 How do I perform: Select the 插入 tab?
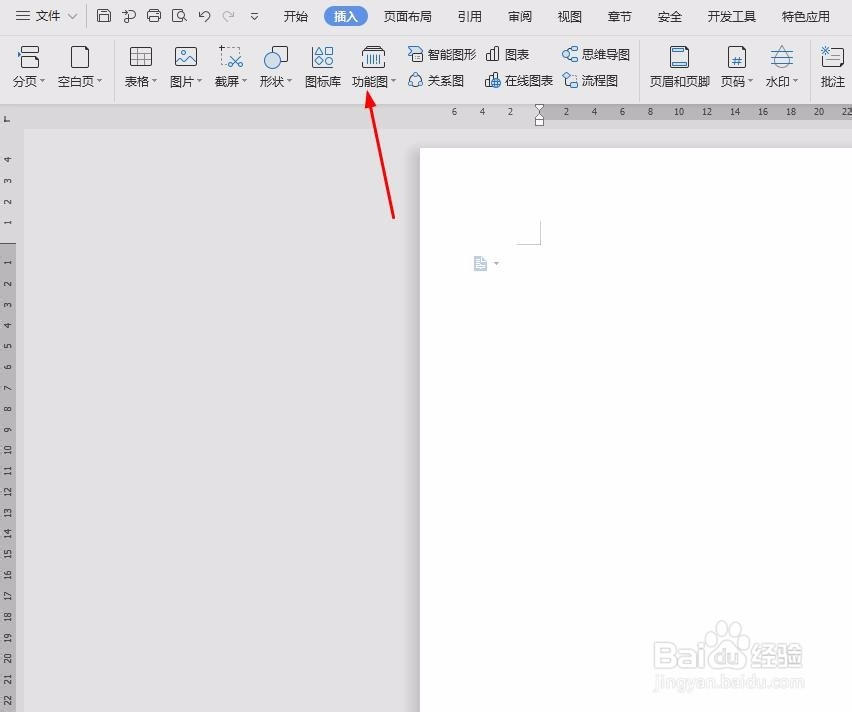346,16
